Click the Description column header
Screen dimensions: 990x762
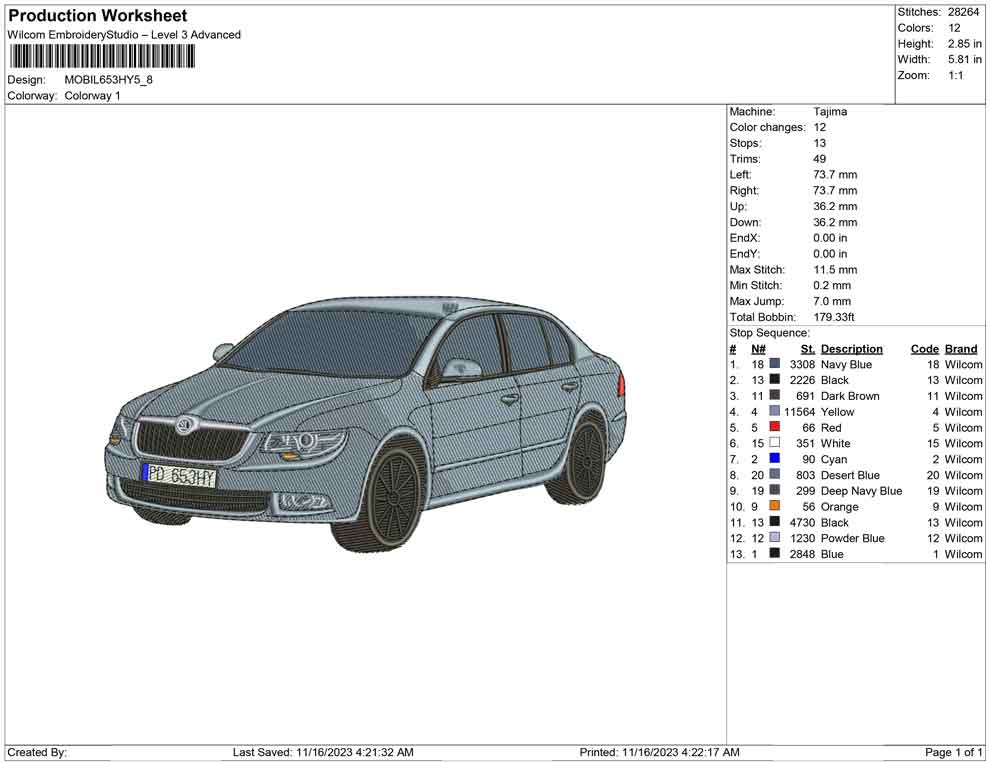point(851,349)
